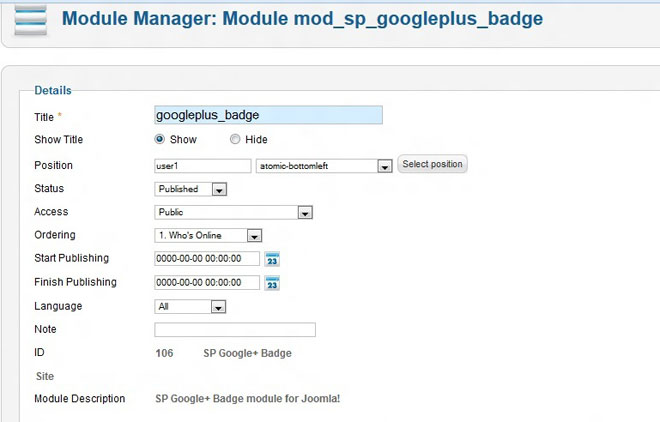Click the Start Publishing date field
This screenshot has width=660, height=422.
[207, 259]
